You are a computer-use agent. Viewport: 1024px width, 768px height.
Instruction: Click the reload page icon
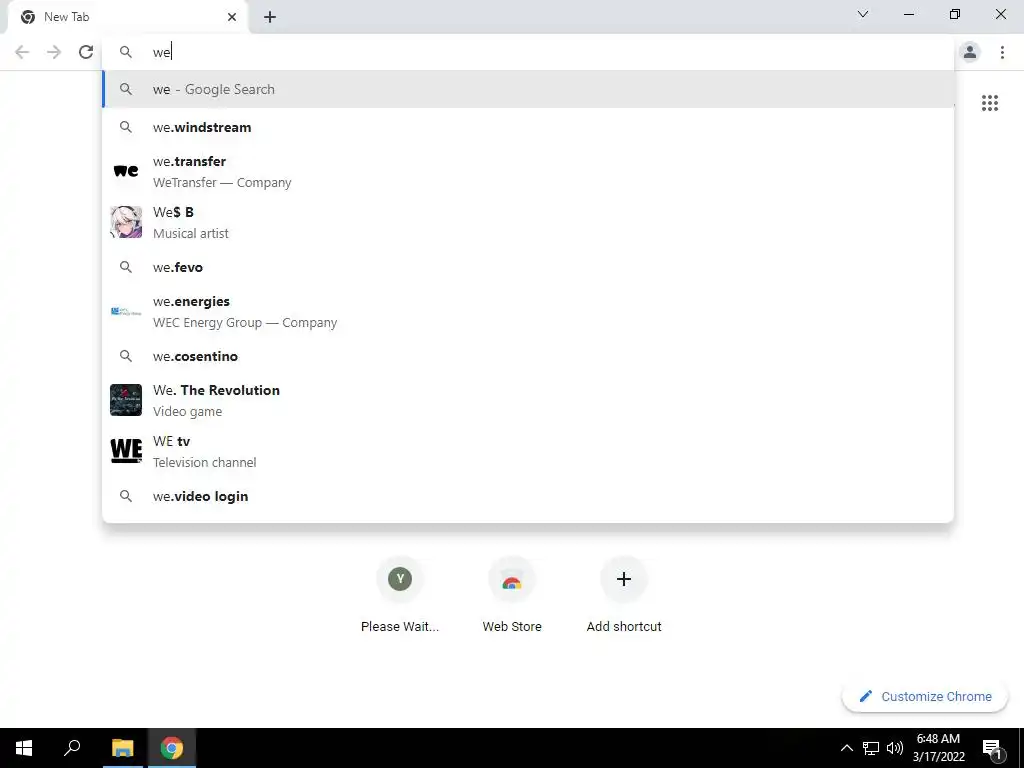click(86, 52)
